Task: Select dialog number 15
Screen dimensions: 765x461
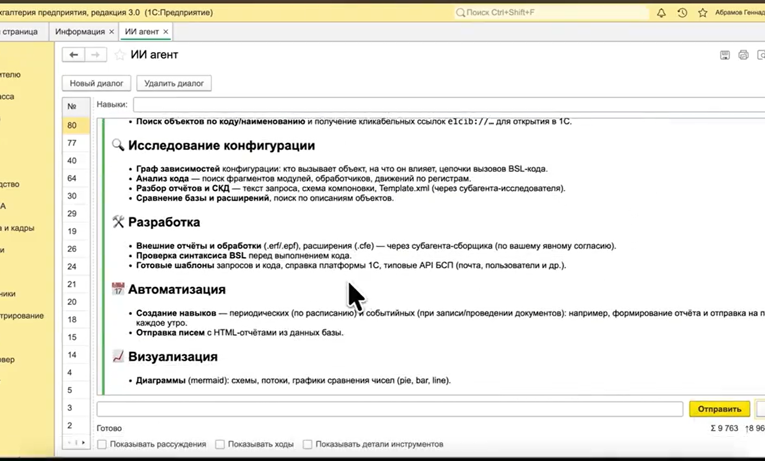Action: click(x=76, y=337)
